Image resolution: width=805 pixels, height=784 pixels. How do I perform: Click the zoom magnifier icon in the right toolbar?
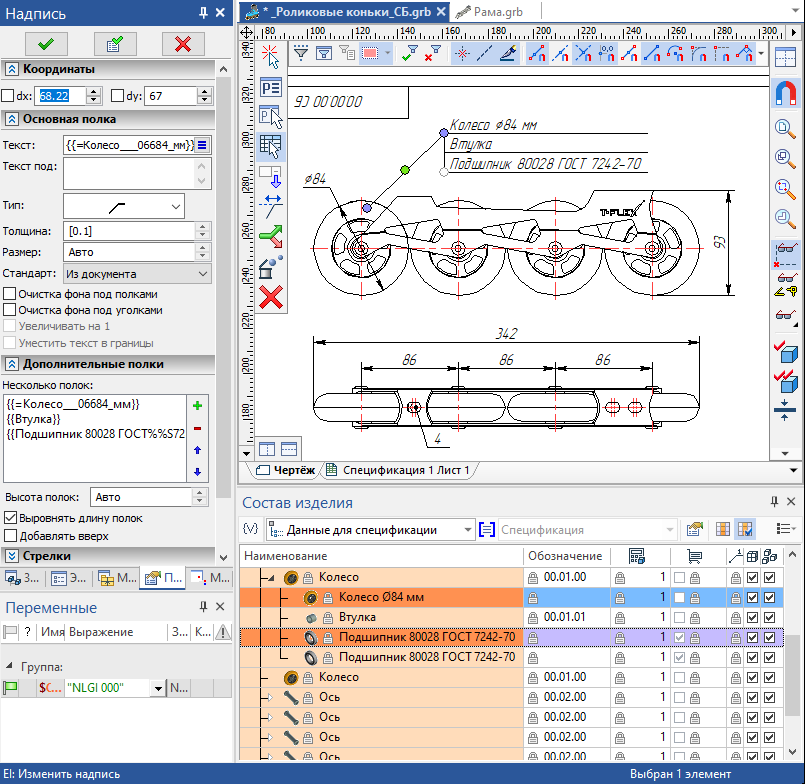(x=785, y=128)
